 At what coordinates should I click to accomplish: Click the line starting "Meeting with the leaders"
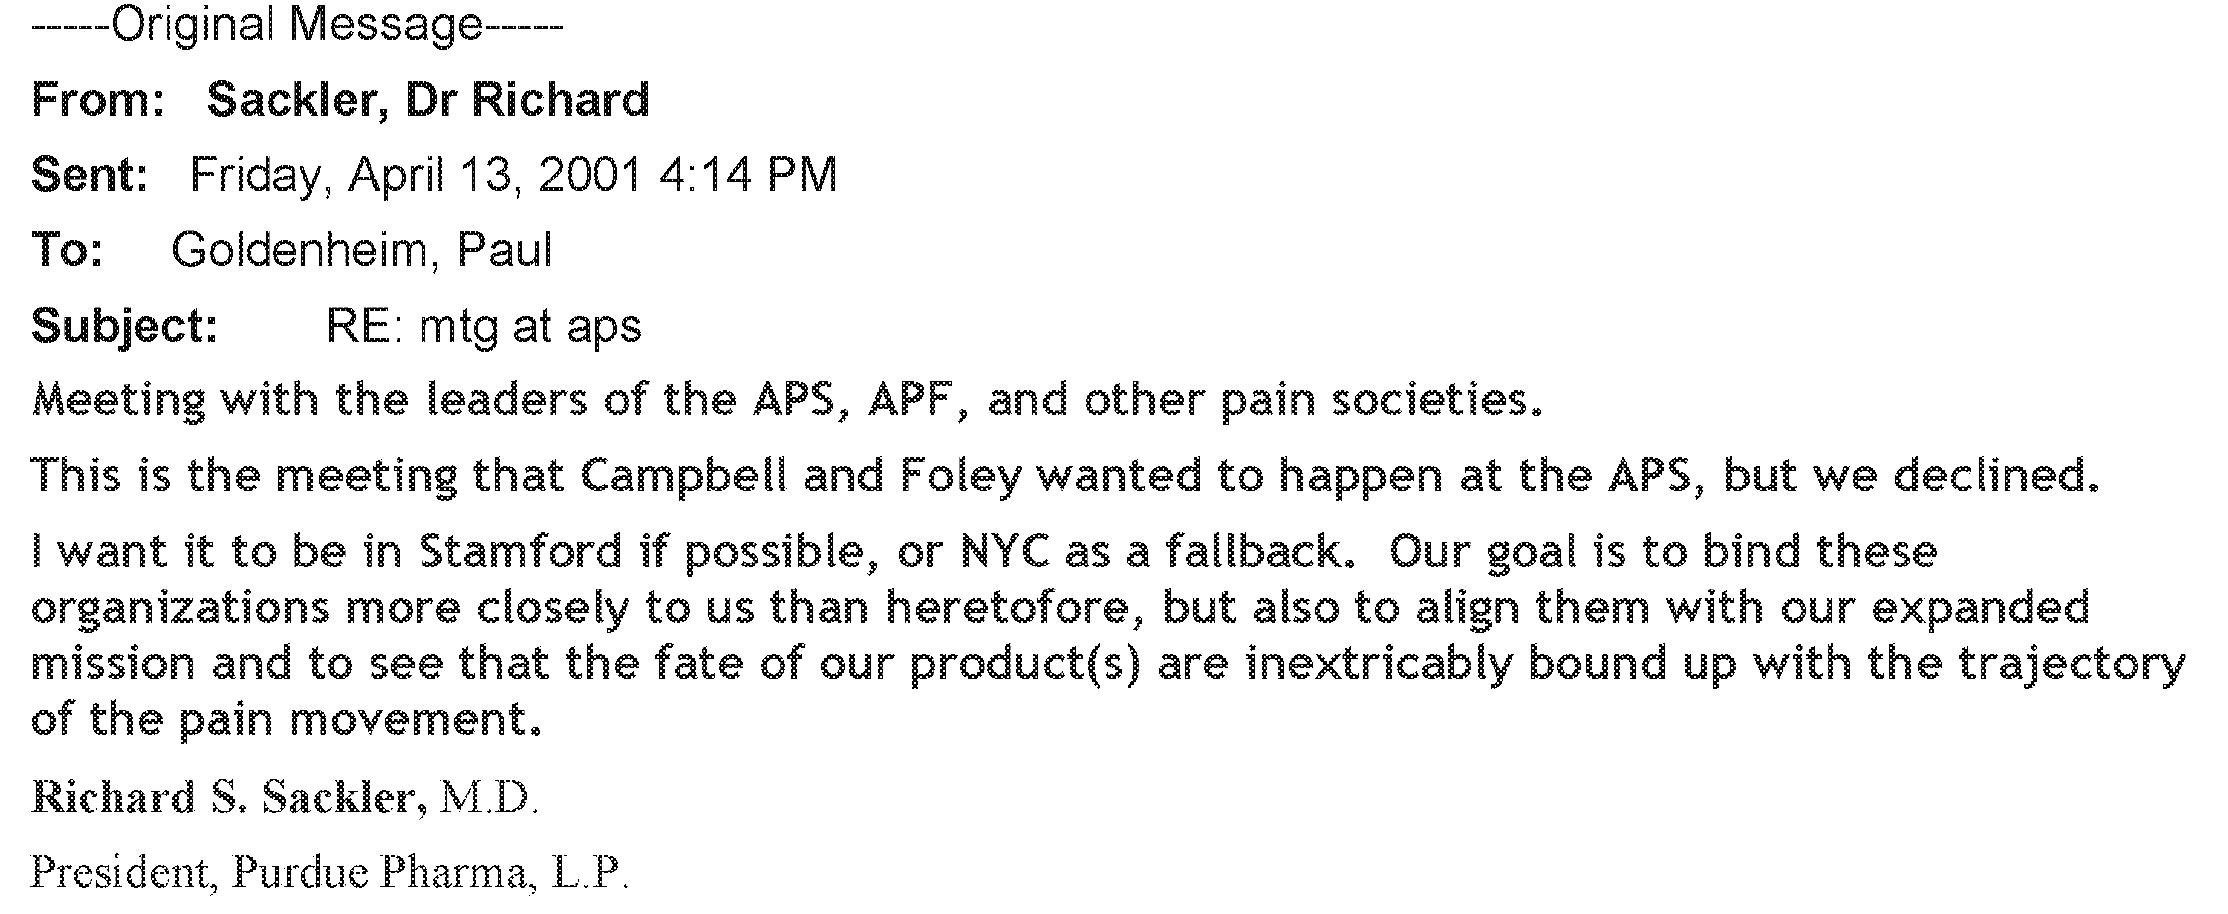point(788,400)
